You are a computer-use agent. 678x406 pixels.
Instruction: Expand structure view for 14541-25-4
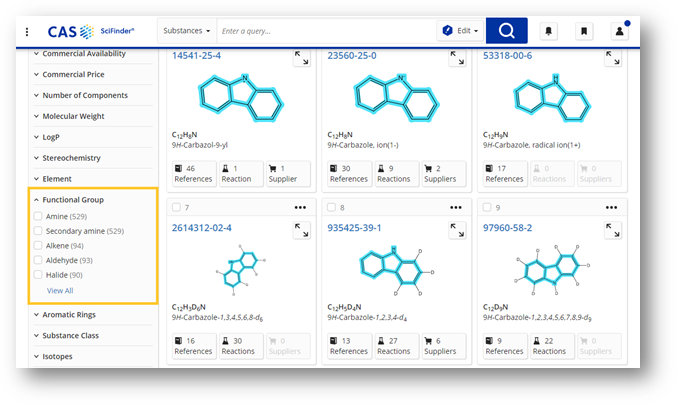pyautogui.click(x=301, y=58)
